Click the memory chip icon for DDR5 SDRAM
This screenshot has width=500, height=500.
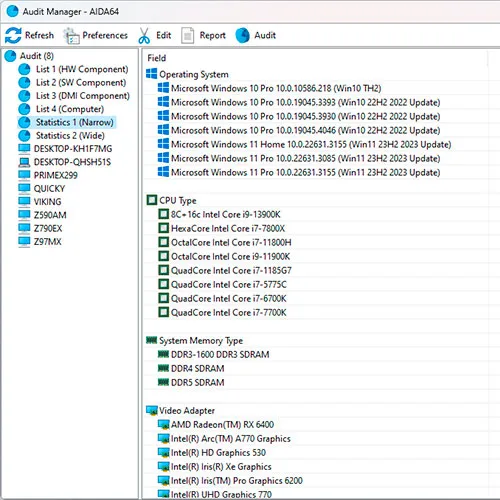pos(163,382)
